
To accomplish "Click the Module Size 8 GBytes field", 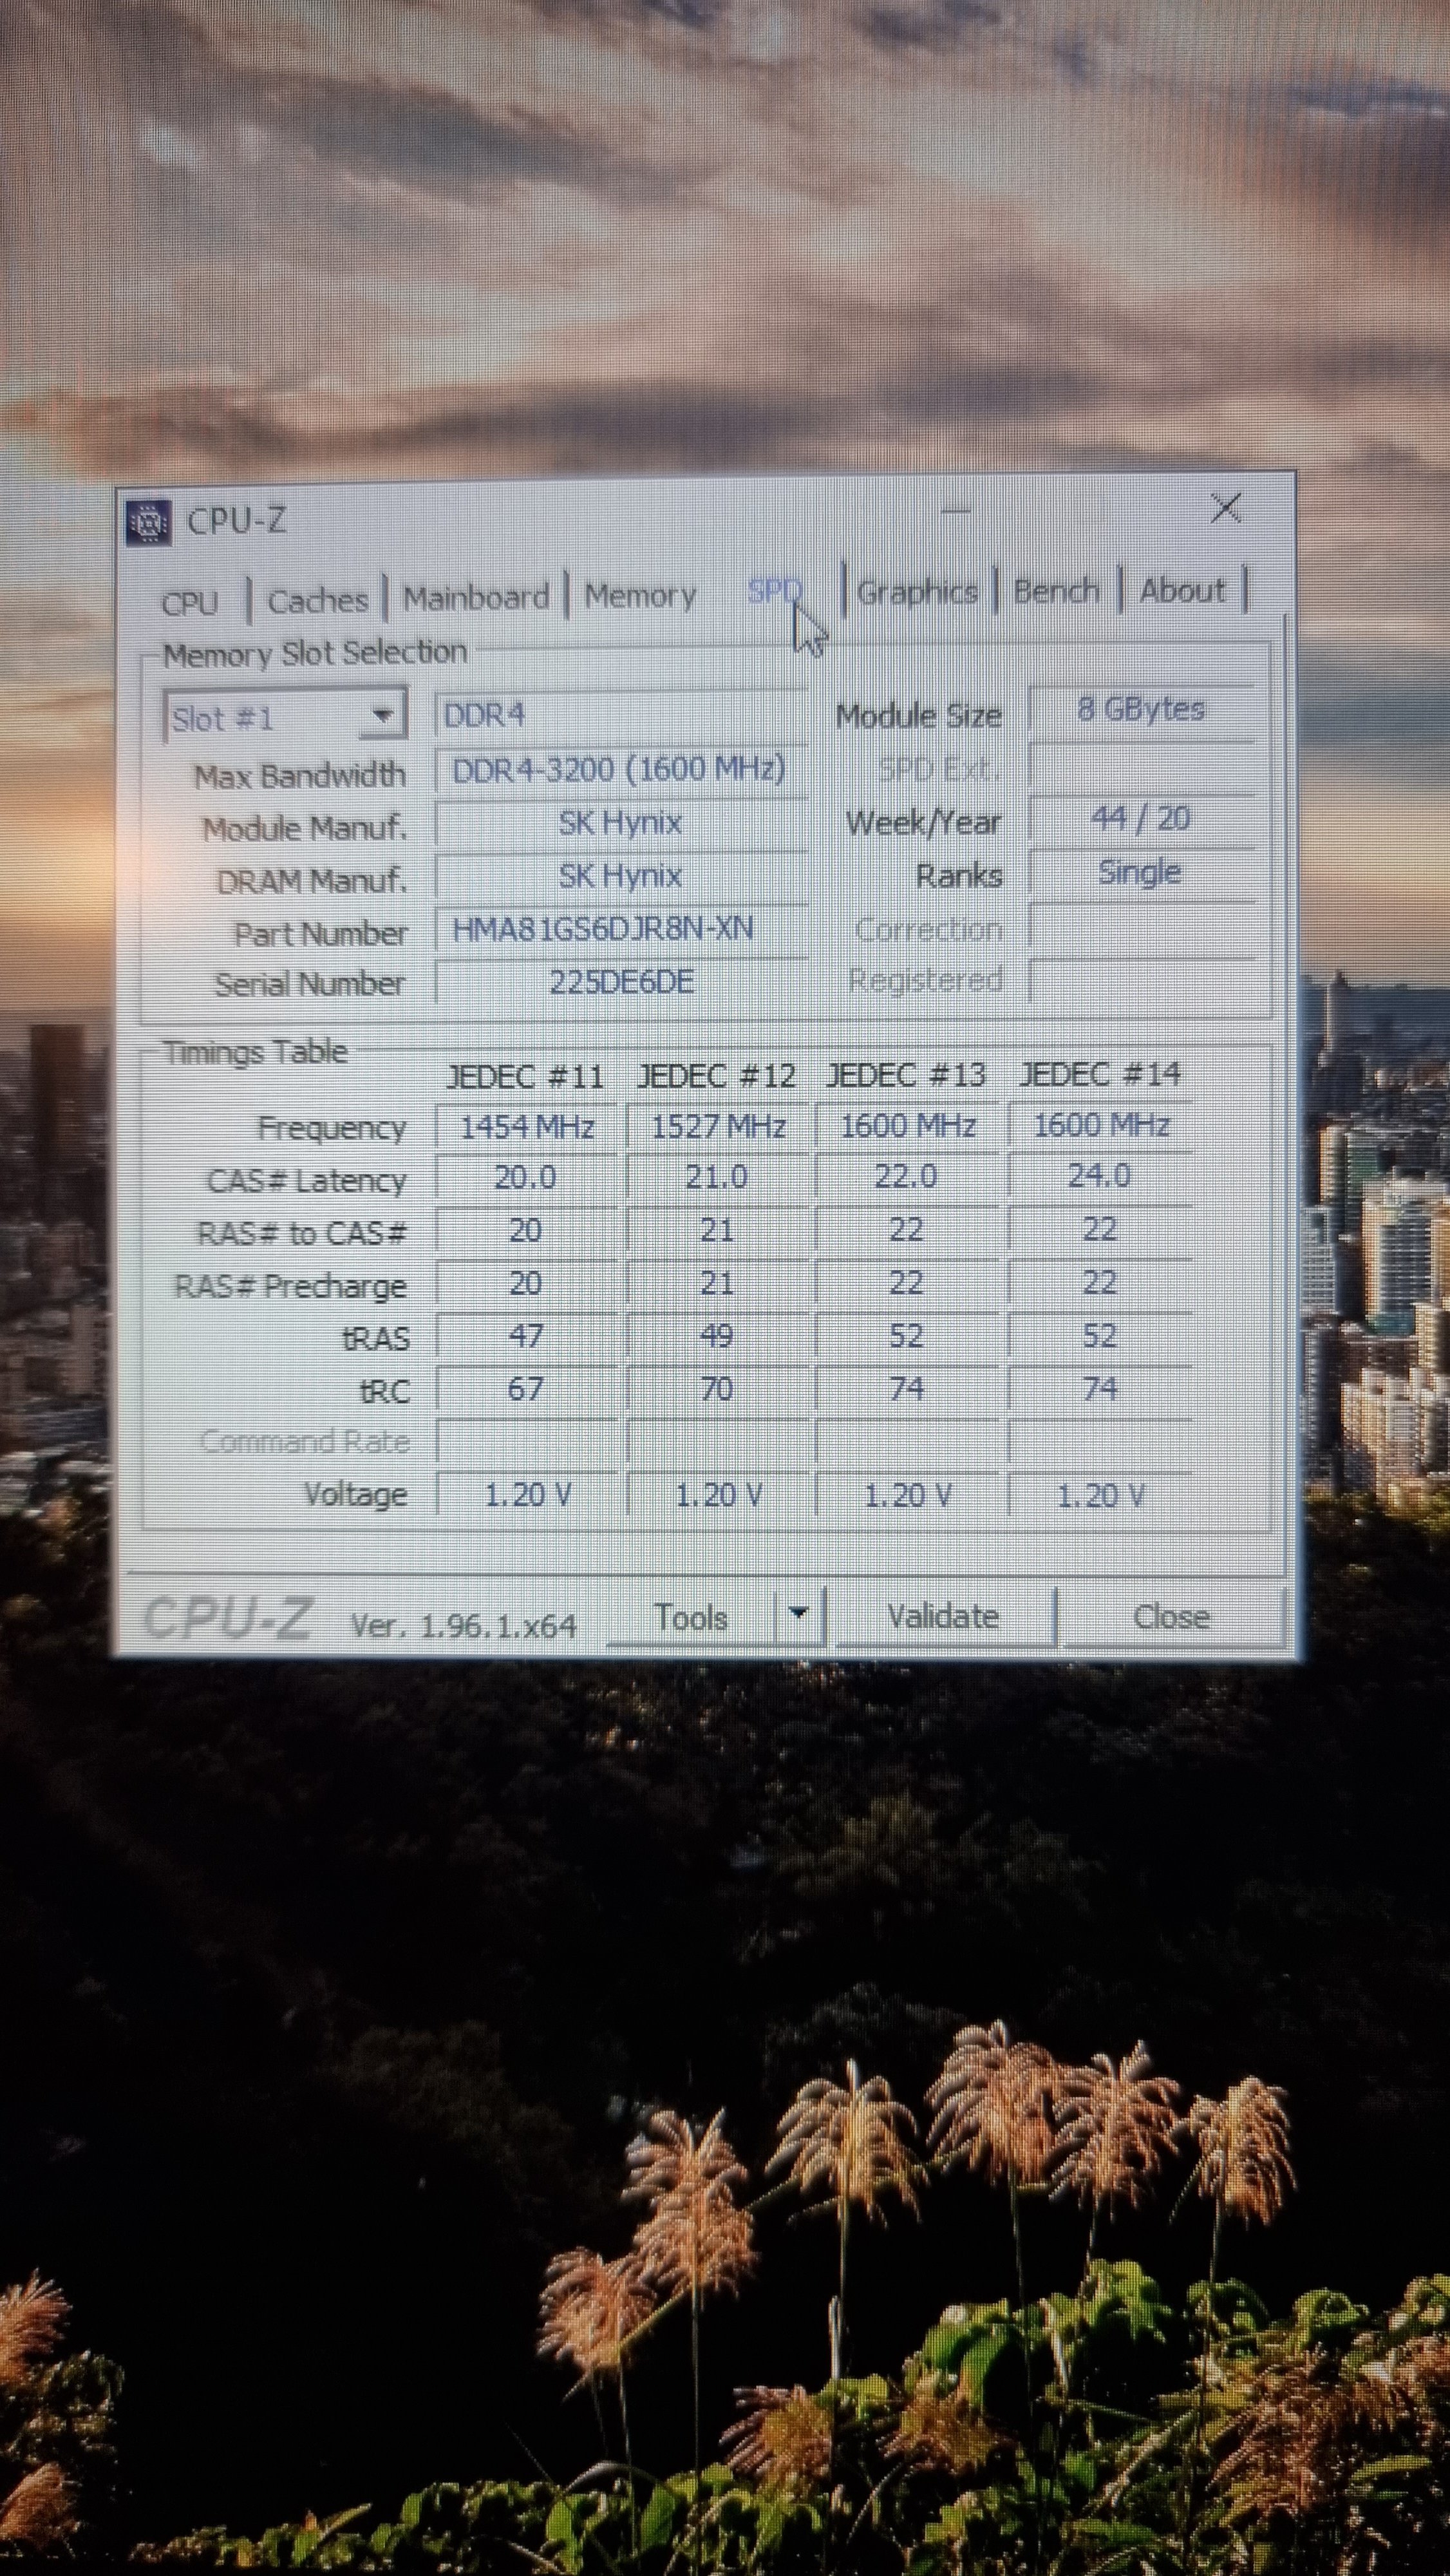I will coord(1141,710).
